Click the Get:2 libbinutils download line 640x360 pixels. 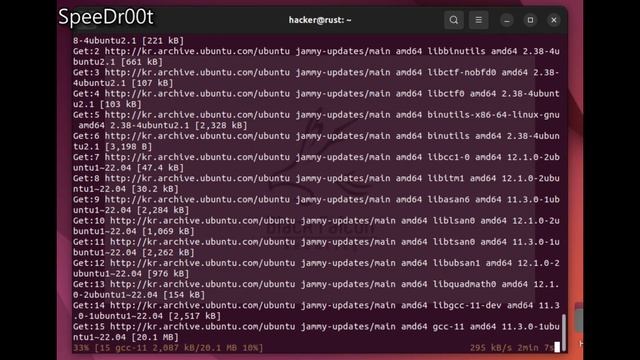click(316, 51)
